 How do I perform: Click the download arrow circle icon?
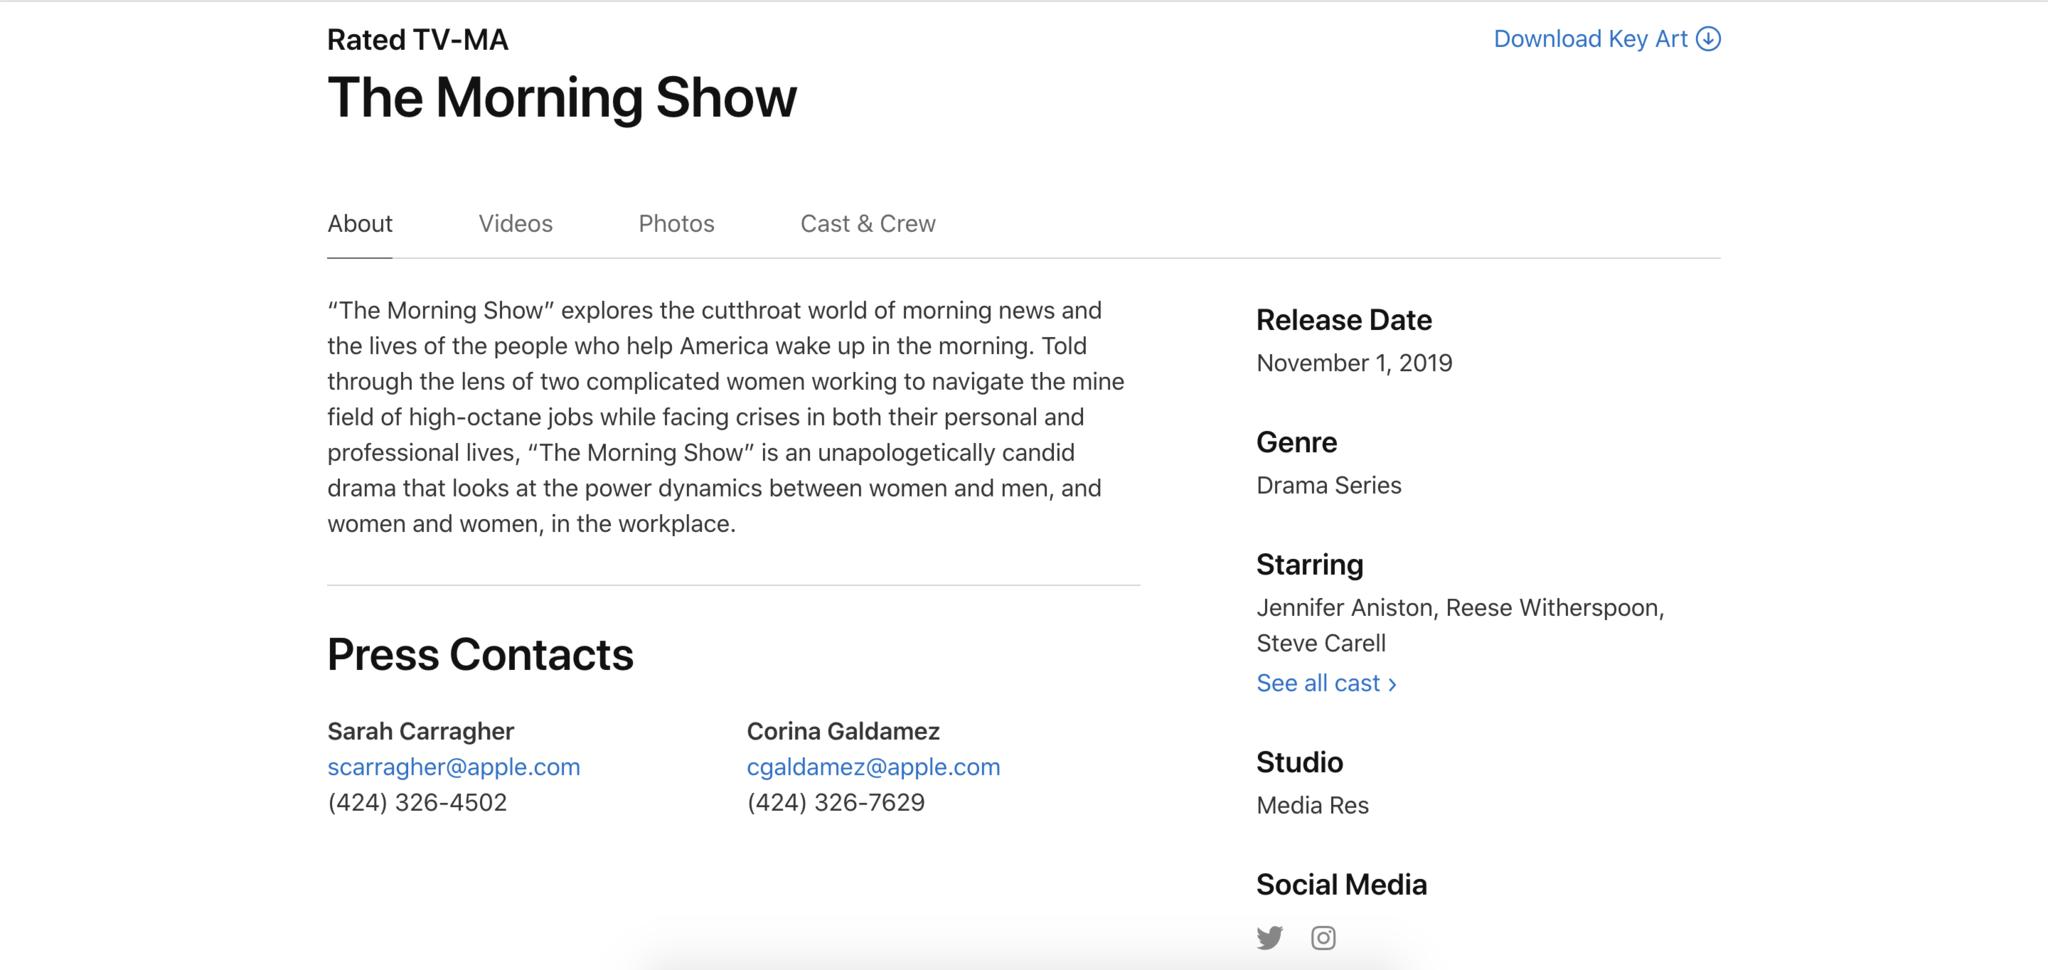click(1709, 39)
